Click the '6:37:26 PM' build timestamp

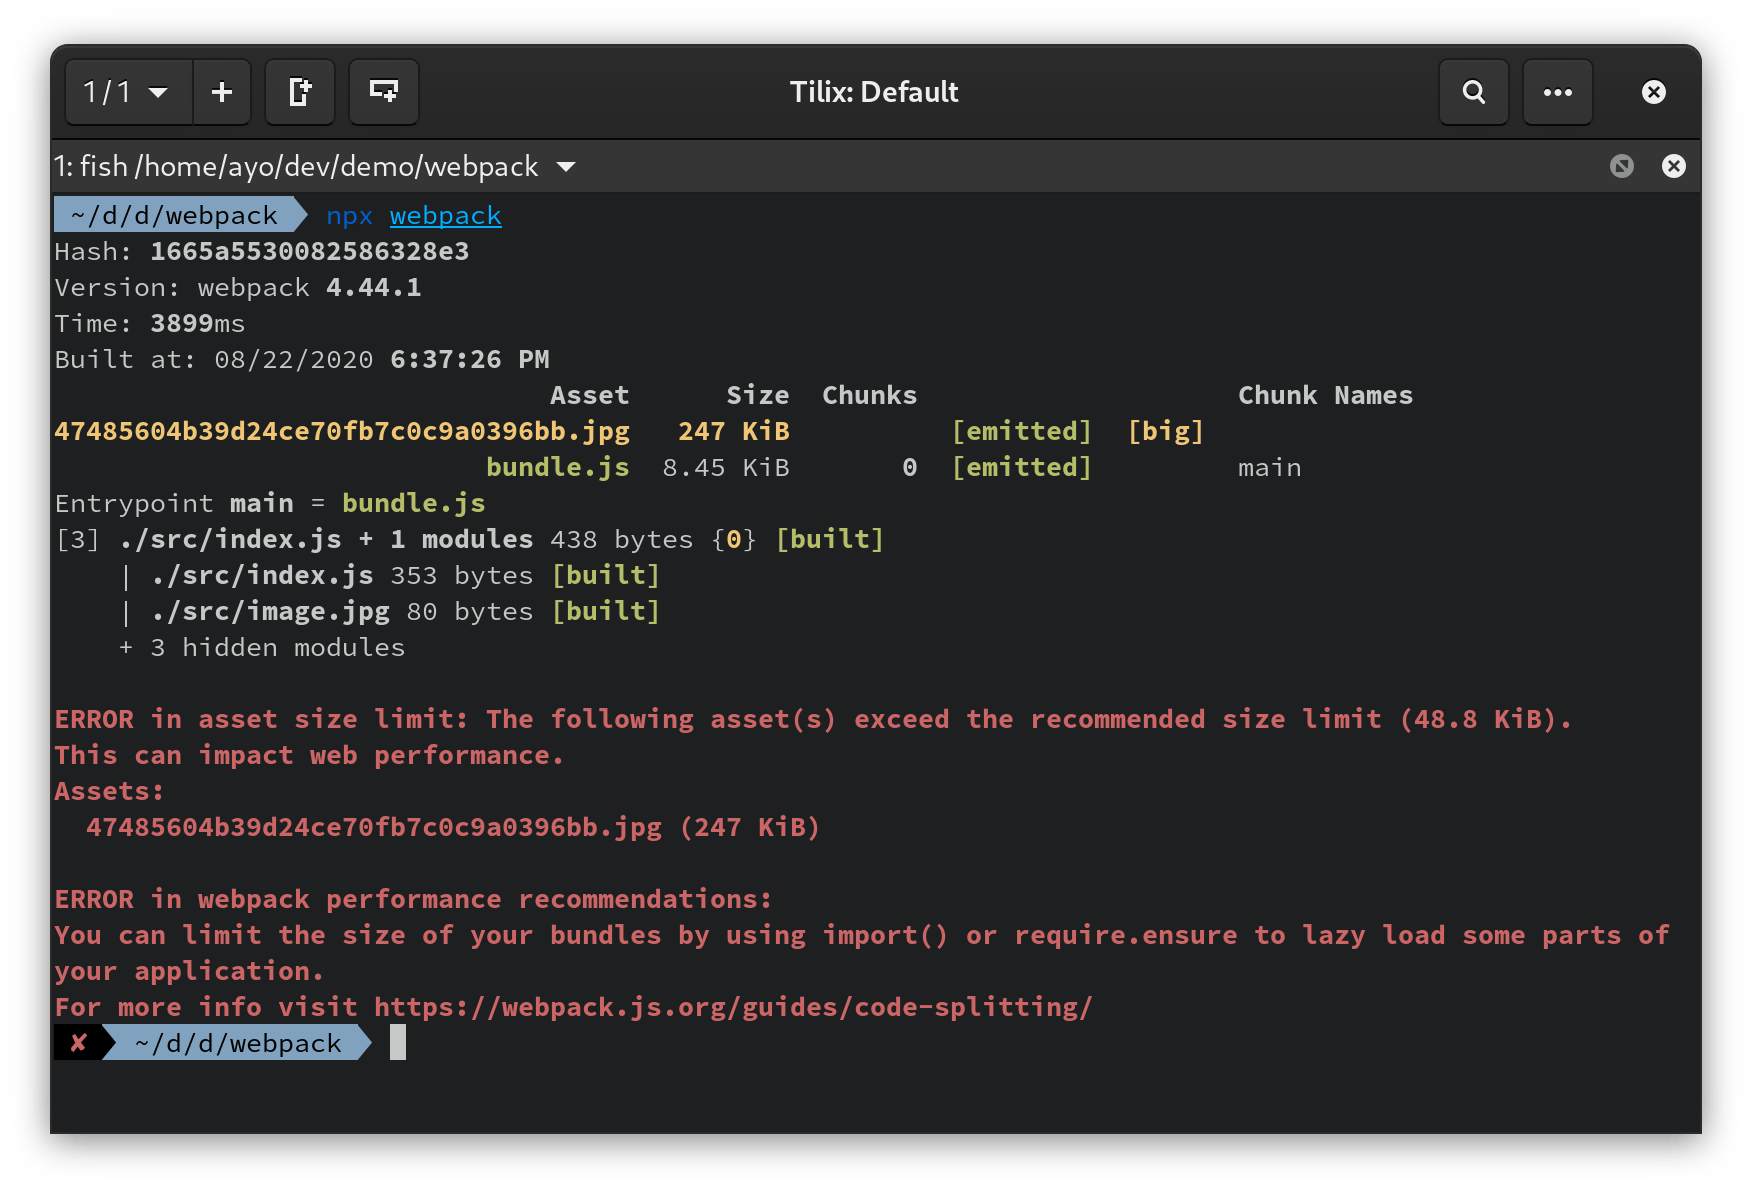(x=470, y=360)
